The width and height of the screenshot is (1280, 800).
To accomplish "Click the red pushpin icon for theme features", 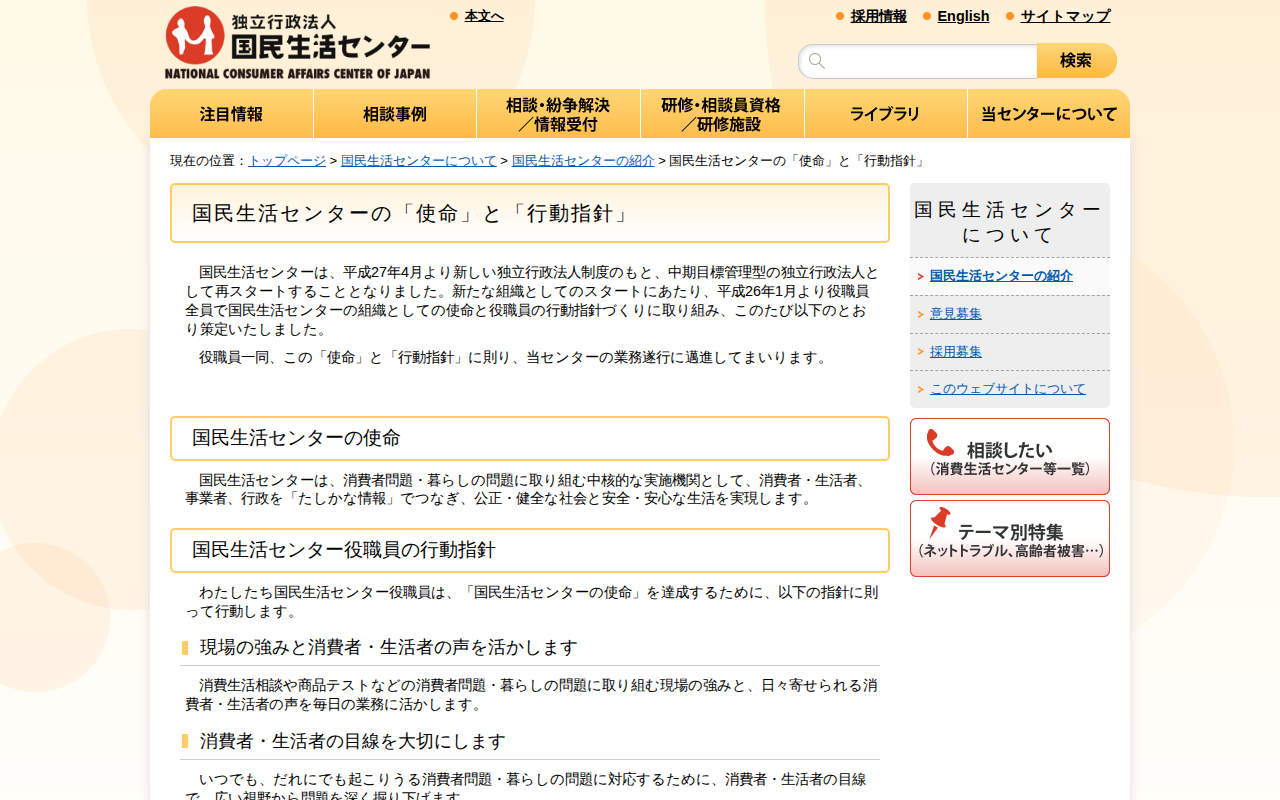I will pos(939,523).
